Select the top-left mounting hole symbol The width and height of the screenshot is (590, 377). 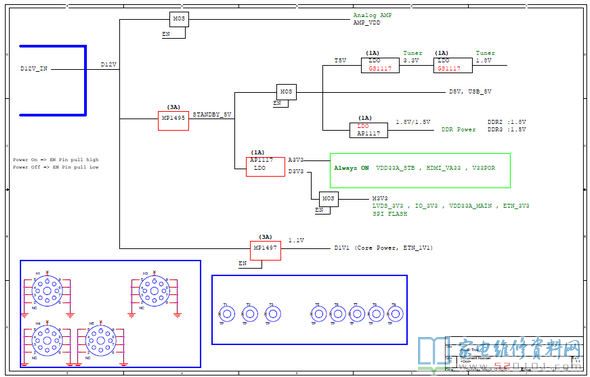click(47, 291)
